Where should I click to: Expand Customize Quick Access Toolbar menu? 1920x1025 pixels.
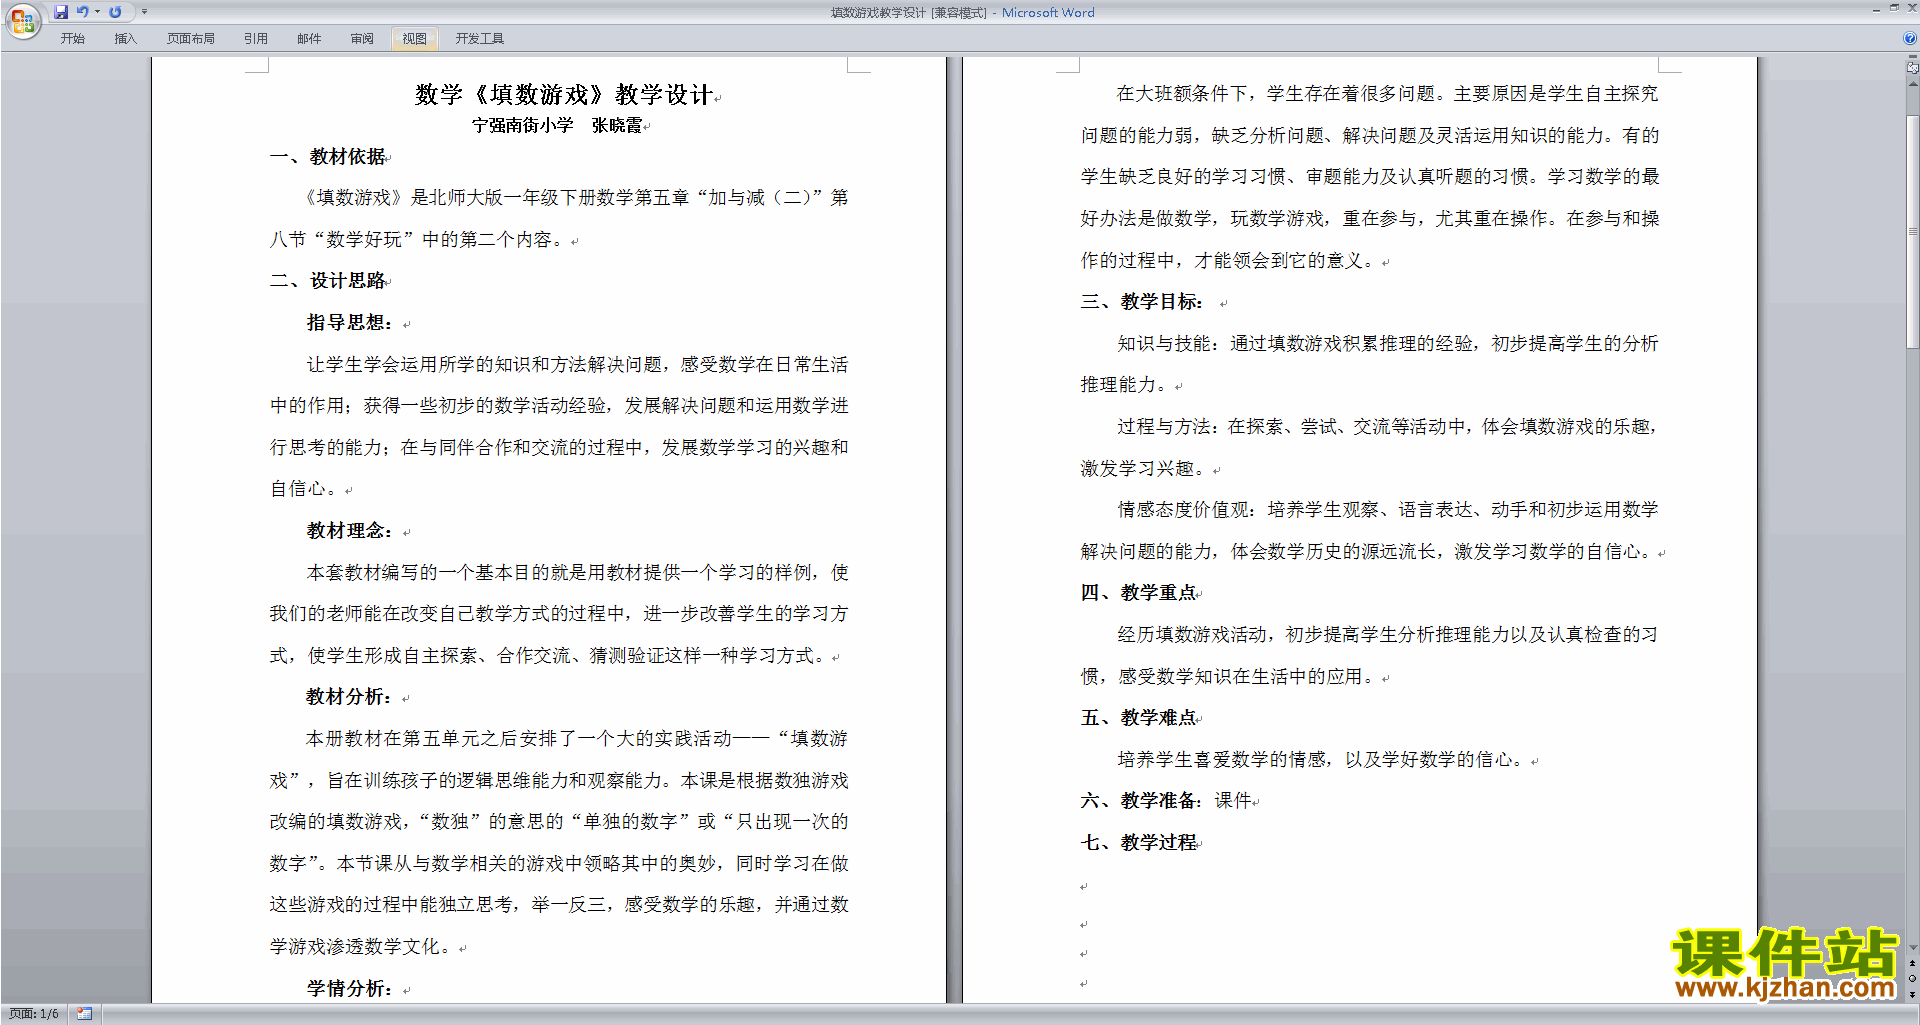[x=144, y=12]
